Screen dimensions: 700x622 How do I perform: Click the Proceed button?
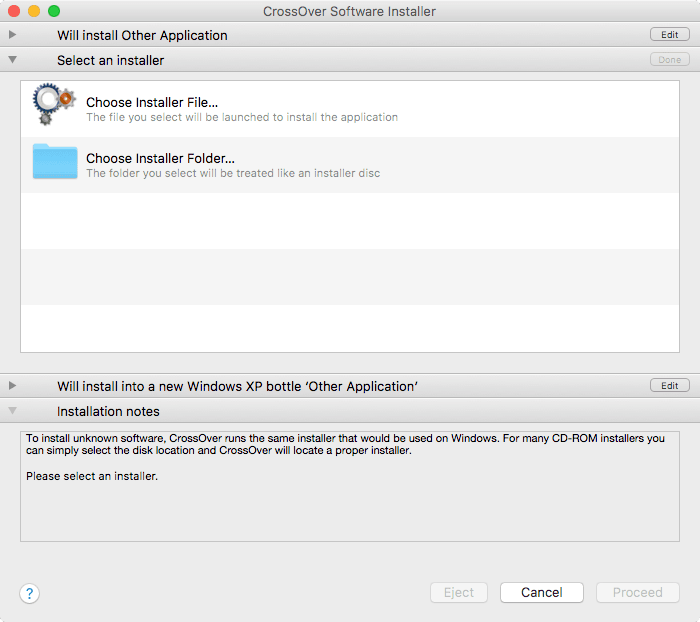tap(637, 592)
